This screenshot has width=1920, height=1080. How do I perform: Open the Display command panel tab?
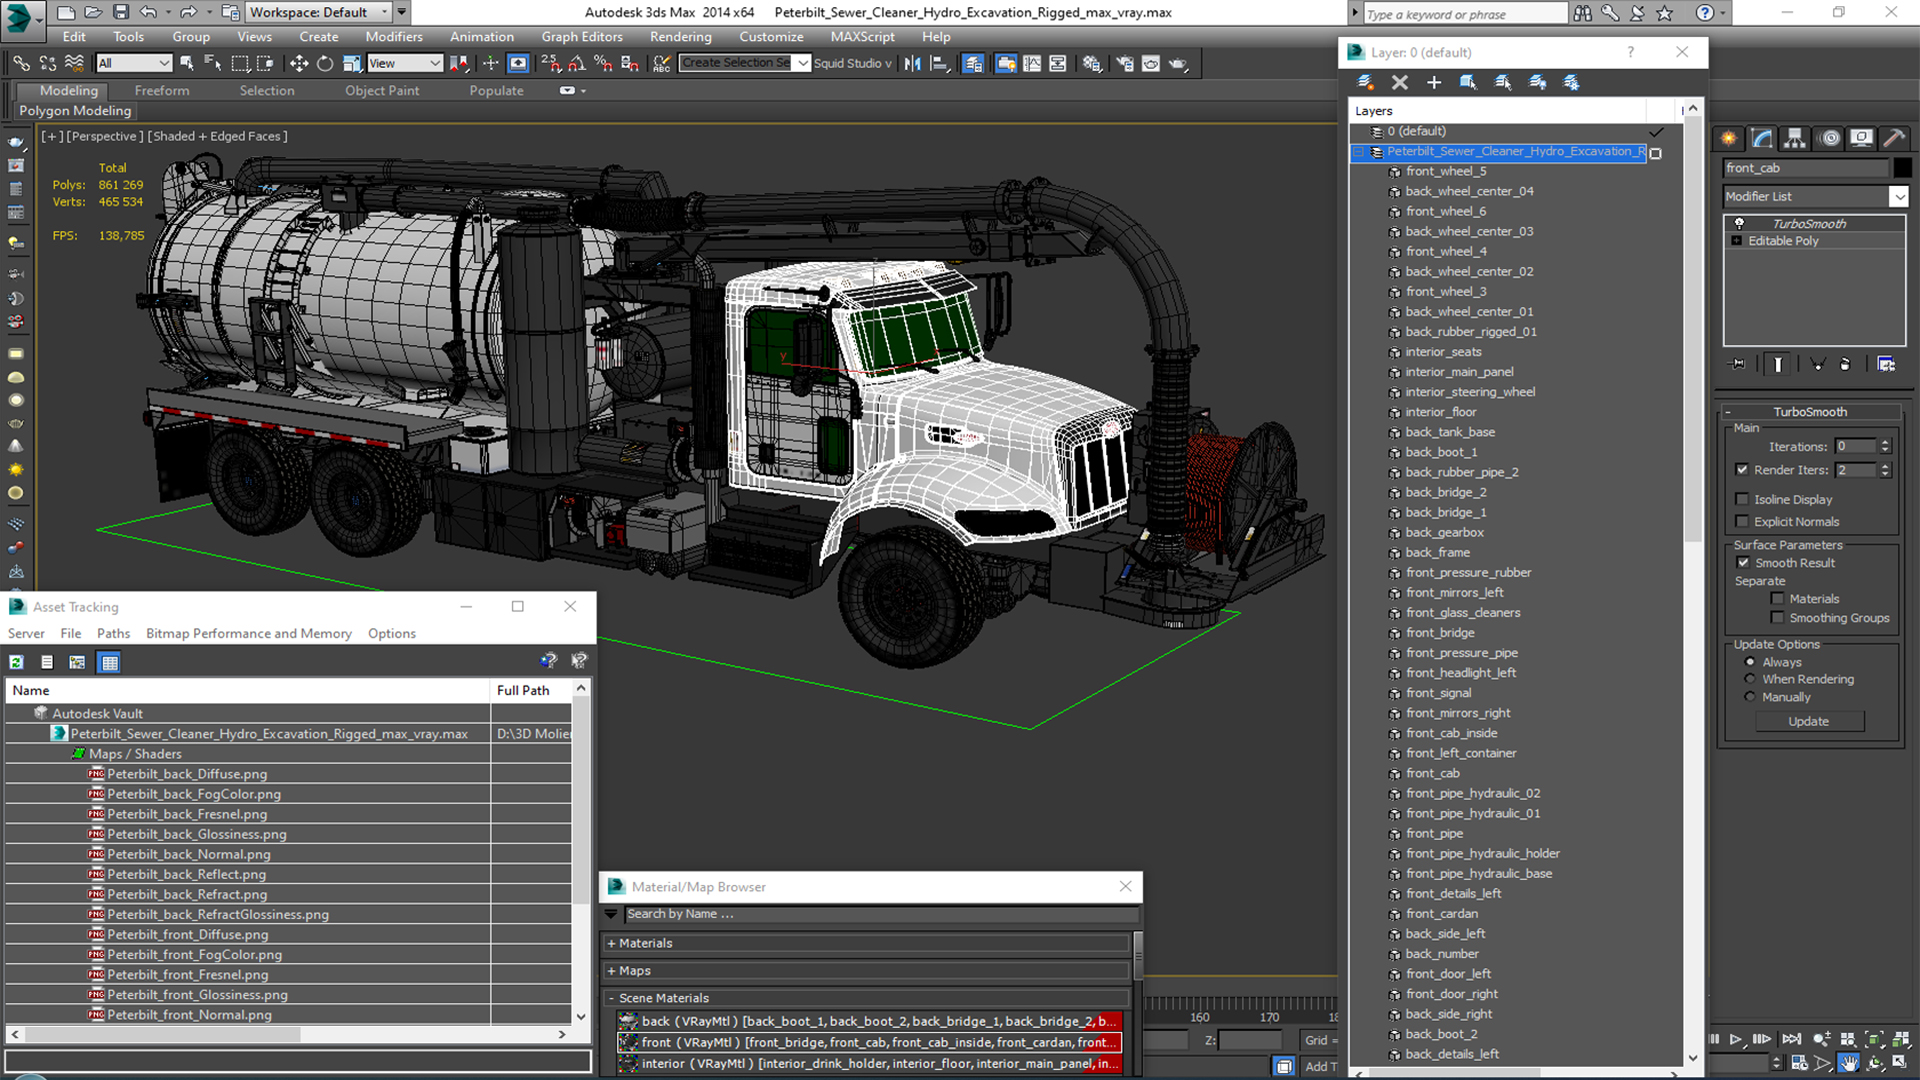tap(1861, 138)
